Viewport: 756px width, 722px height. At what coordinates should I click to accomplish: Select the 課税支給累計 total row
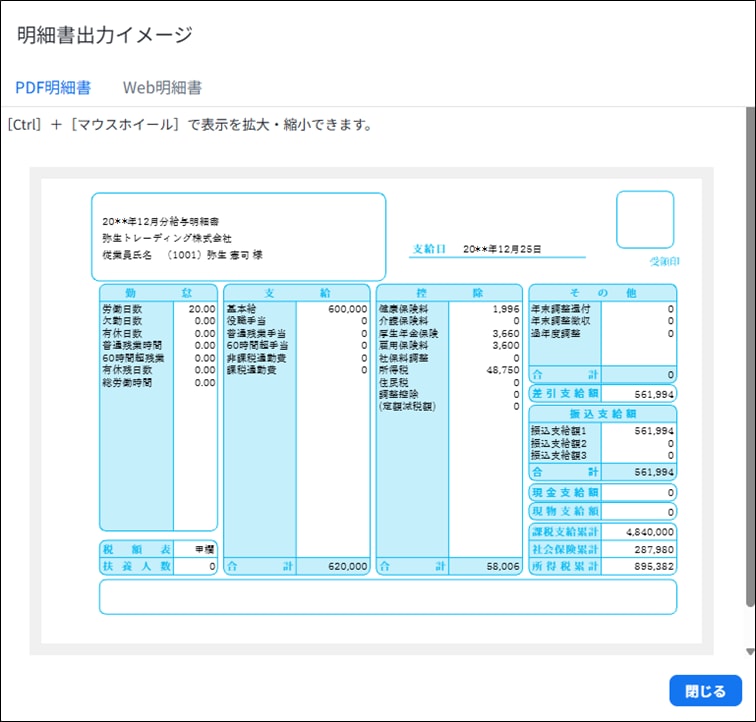click(602, 532)
